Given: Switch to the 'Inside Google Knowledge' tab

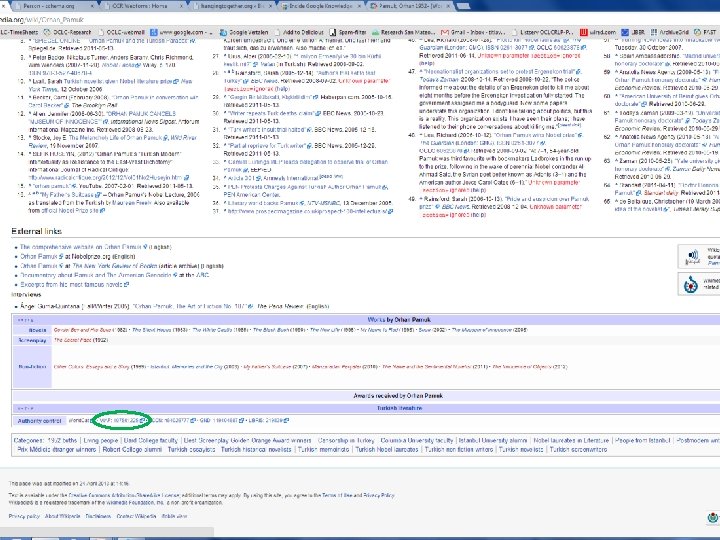Looking at the screenshot, I should 321,6.
